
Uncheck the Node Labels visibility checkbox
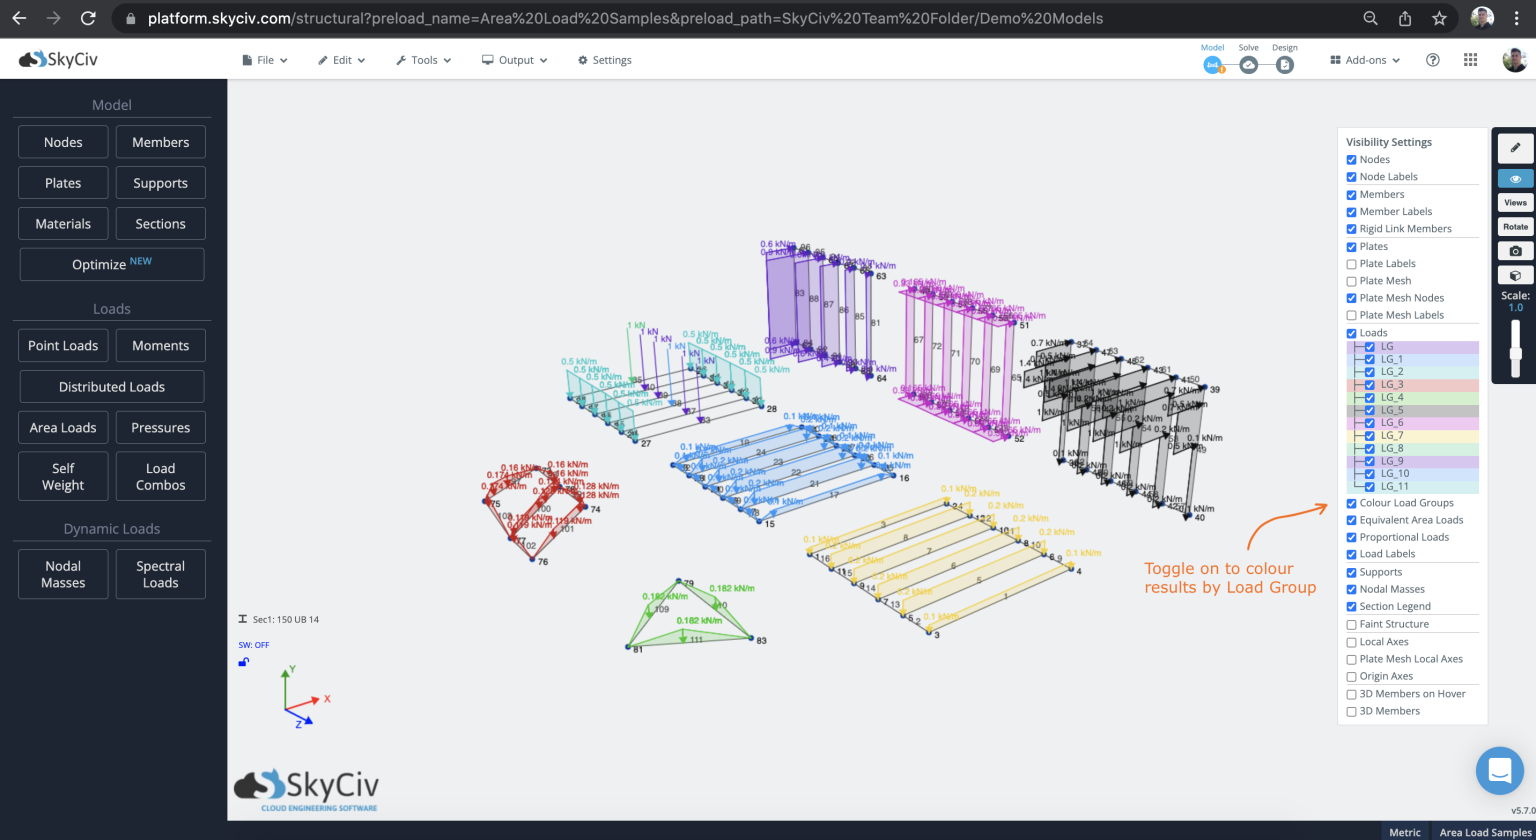coord(1350,176)
